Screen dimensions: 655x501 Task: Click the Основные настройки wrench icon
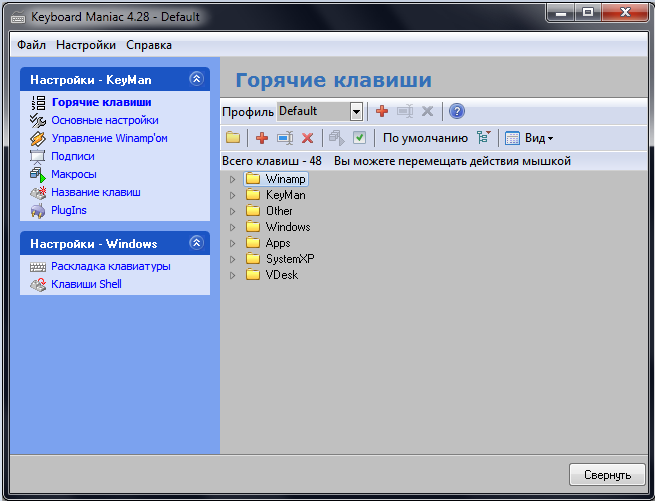38,120
